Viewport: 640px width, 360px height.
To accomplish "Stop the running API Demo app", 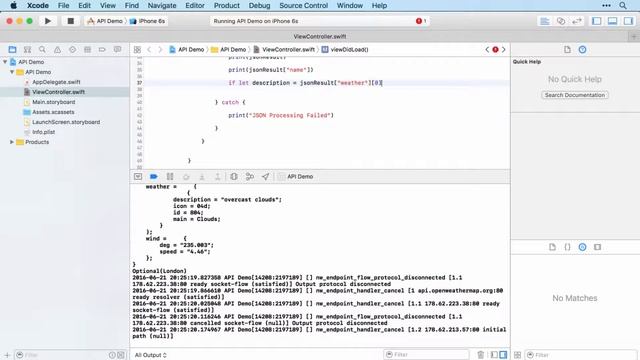I will point(71,21).
